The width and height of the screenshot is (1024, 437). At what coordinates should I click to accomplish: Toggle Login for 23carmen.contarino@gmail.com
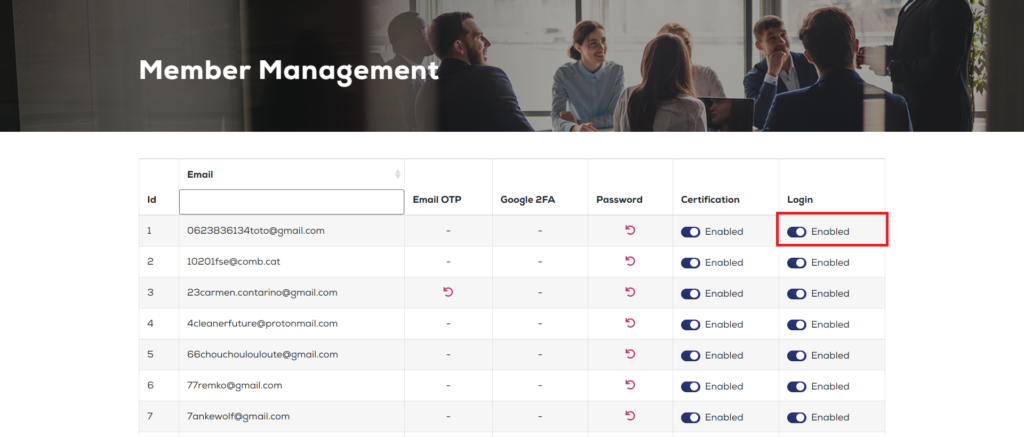tap(797, 294)
